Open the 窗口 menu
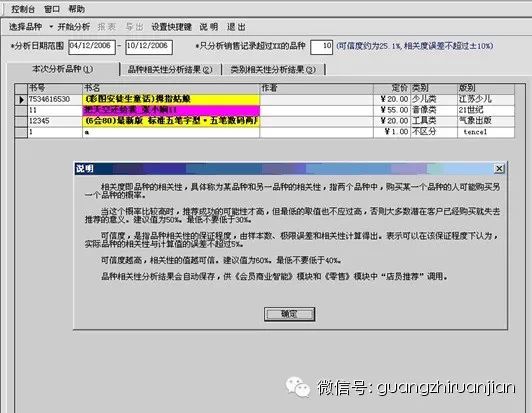 pos(52,9)
